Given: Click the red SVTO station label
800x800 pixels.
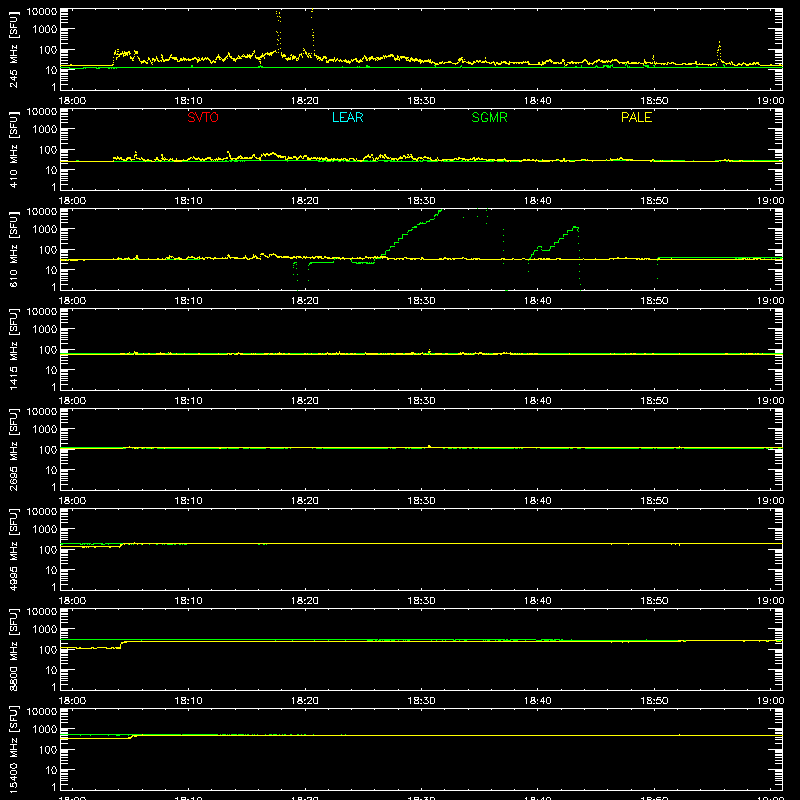Looking at the screenshot, I should (x=203, y=117).
